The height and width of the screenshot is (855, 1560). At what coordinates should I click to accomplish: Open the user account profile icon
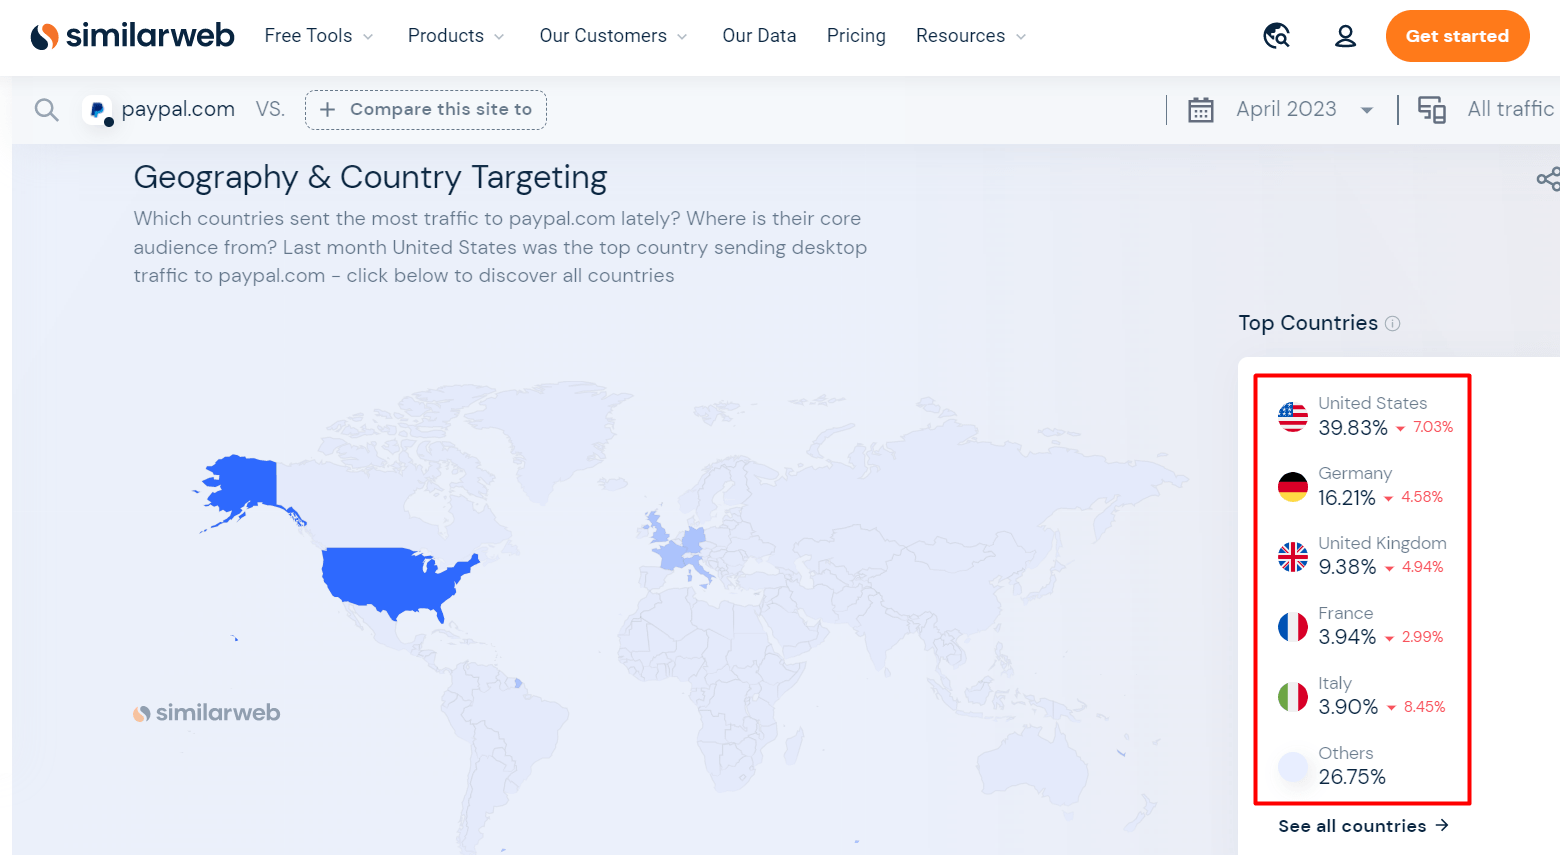pyautogui.click(x=1345, y=36)
